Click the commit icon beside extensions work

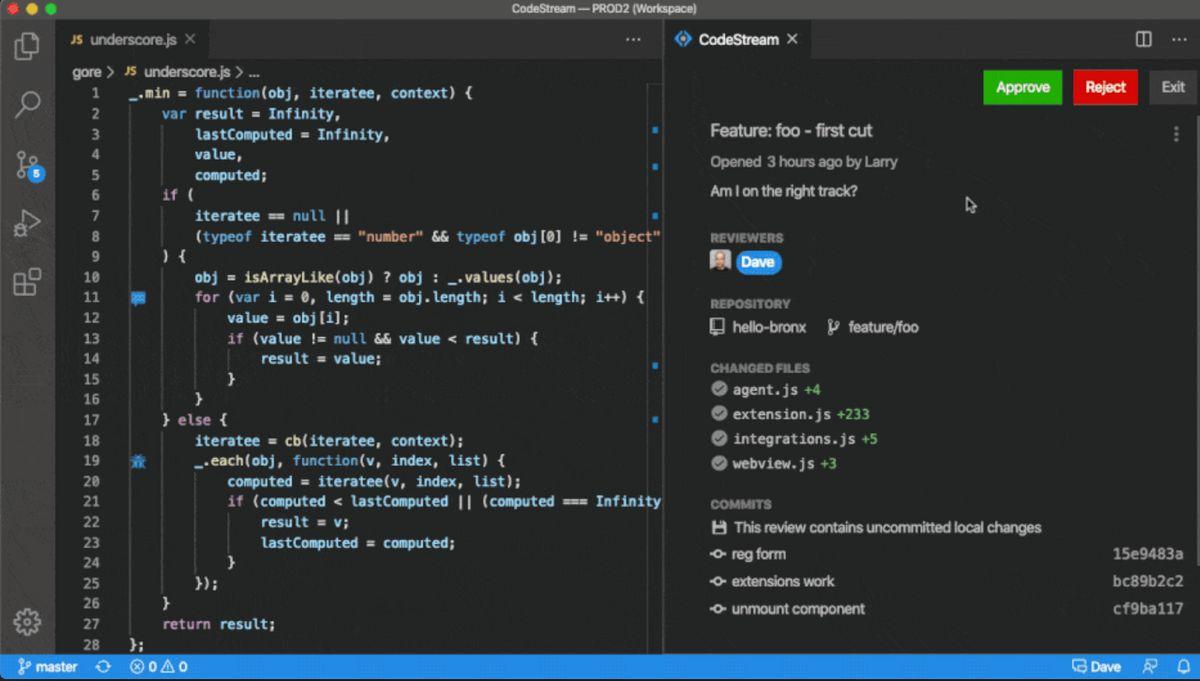(718, 581)
